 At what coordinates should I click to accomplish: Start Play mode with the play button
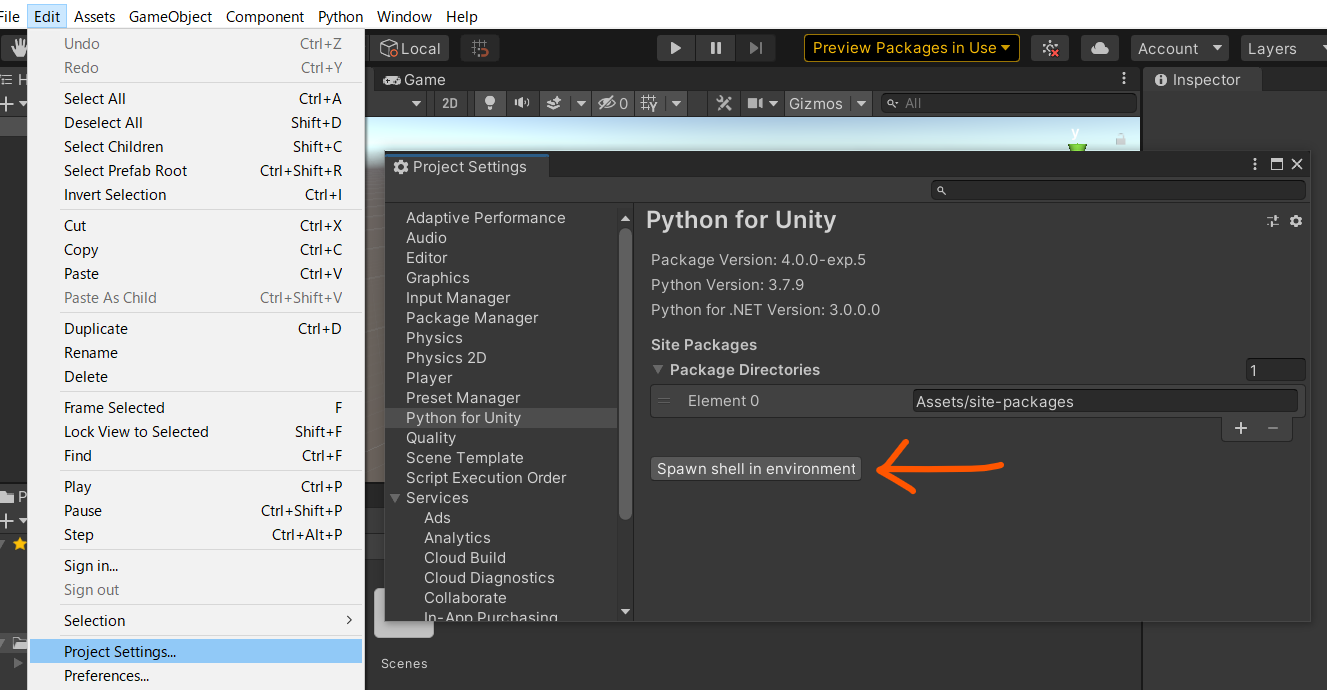(676, 48)
